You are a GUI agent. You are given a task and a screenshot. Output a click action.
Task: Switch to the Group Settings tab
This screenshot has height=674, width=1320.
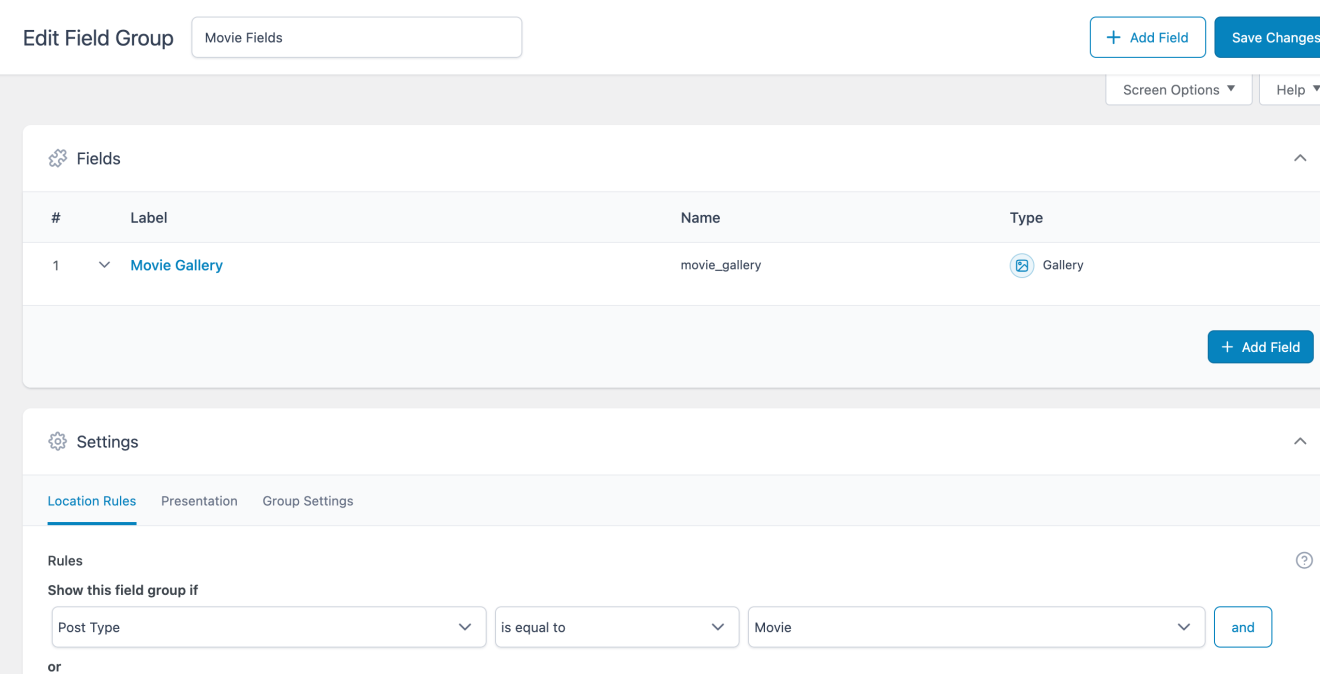coord(308,501)
